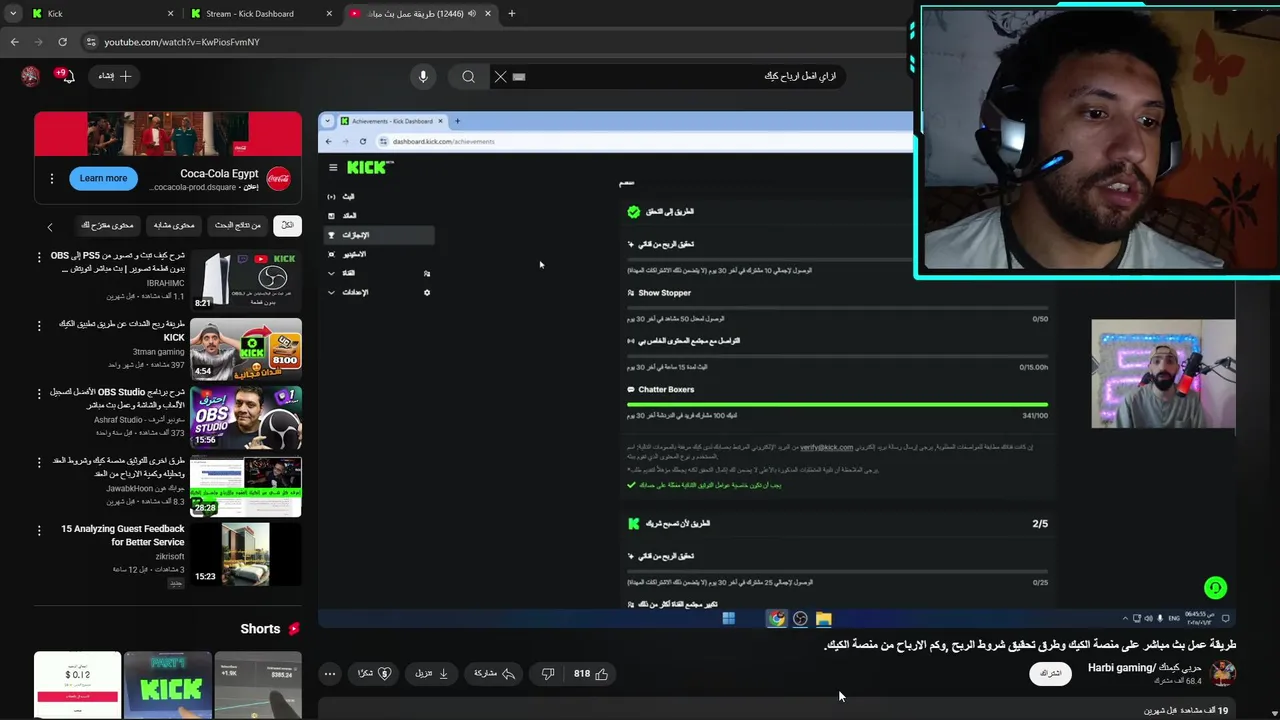Open options menu for PS5 OBS video
The image size is (1280, 720).
40,258
